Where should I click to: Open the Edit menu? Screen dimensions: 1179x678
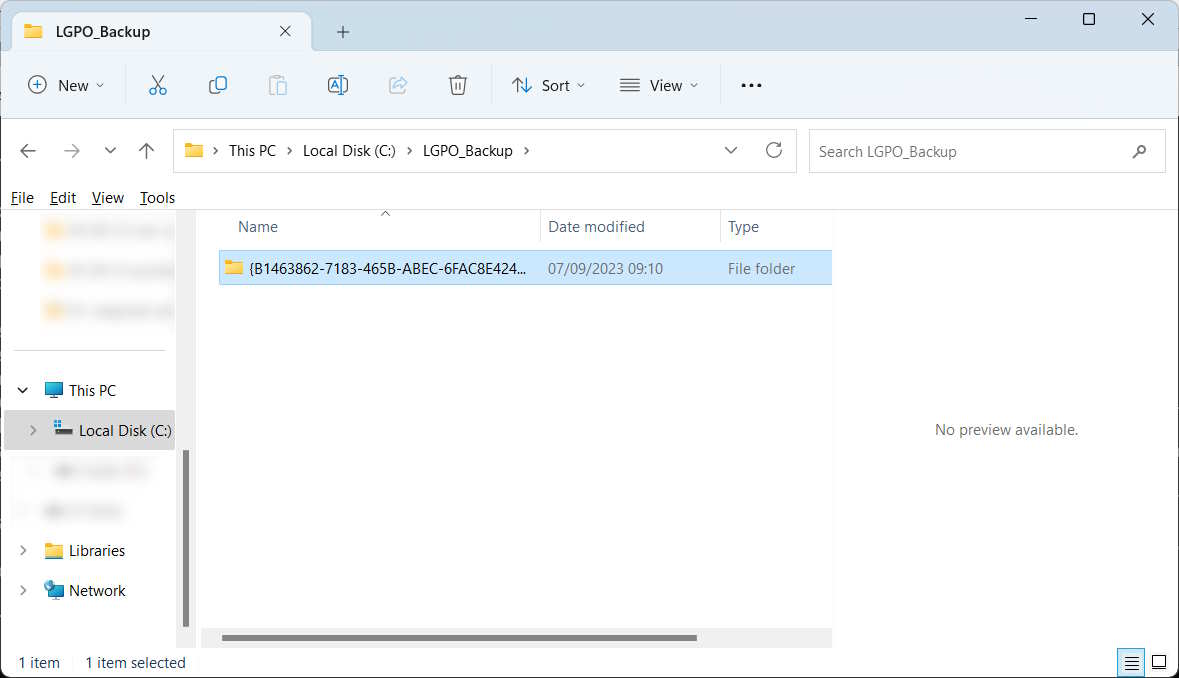click(x=62, y=197)
